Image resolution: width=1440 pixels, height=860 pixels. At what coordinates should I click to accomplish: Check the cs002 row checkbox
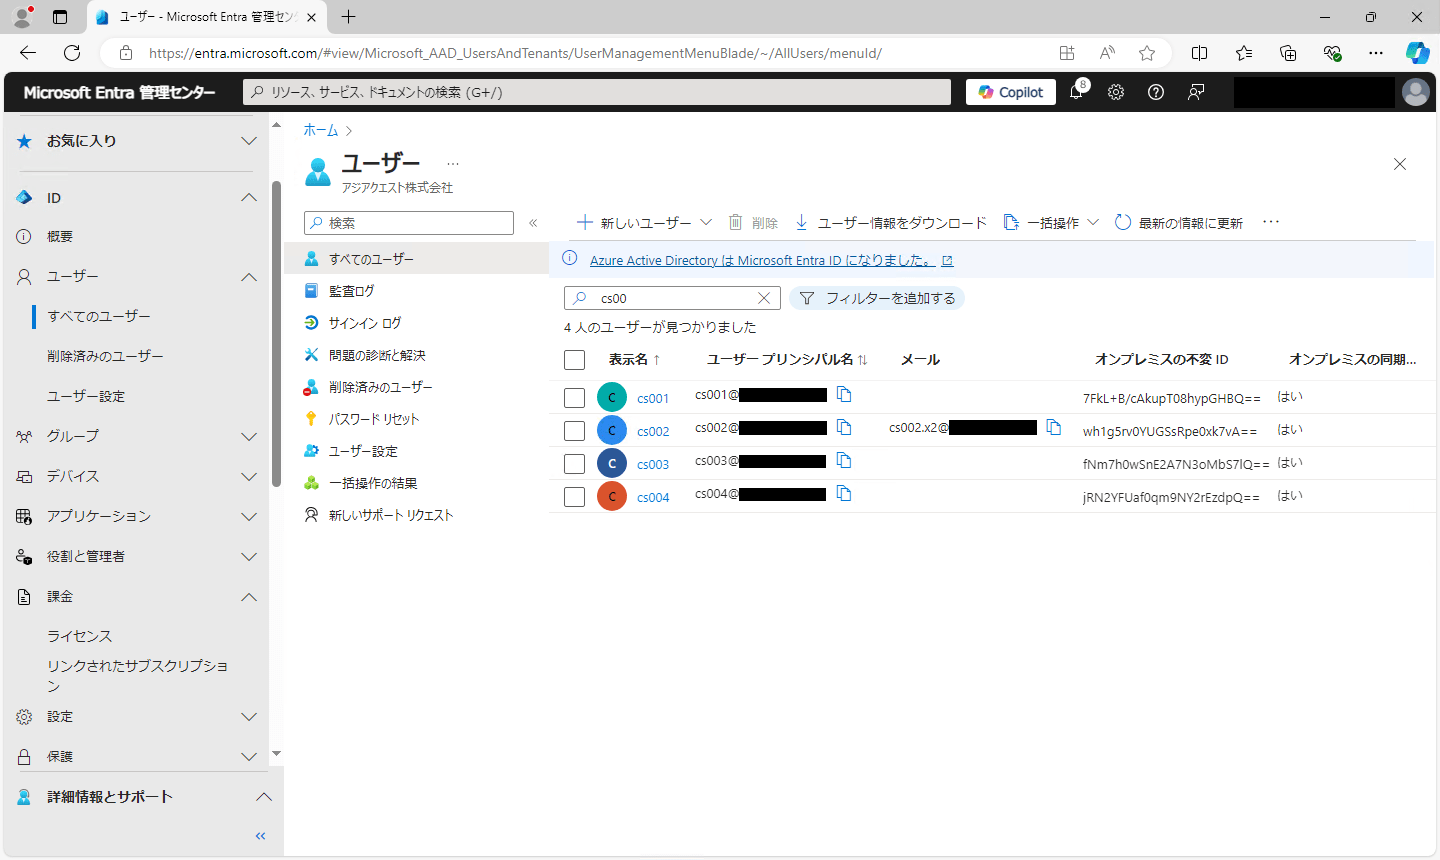[x=574, y=431]
